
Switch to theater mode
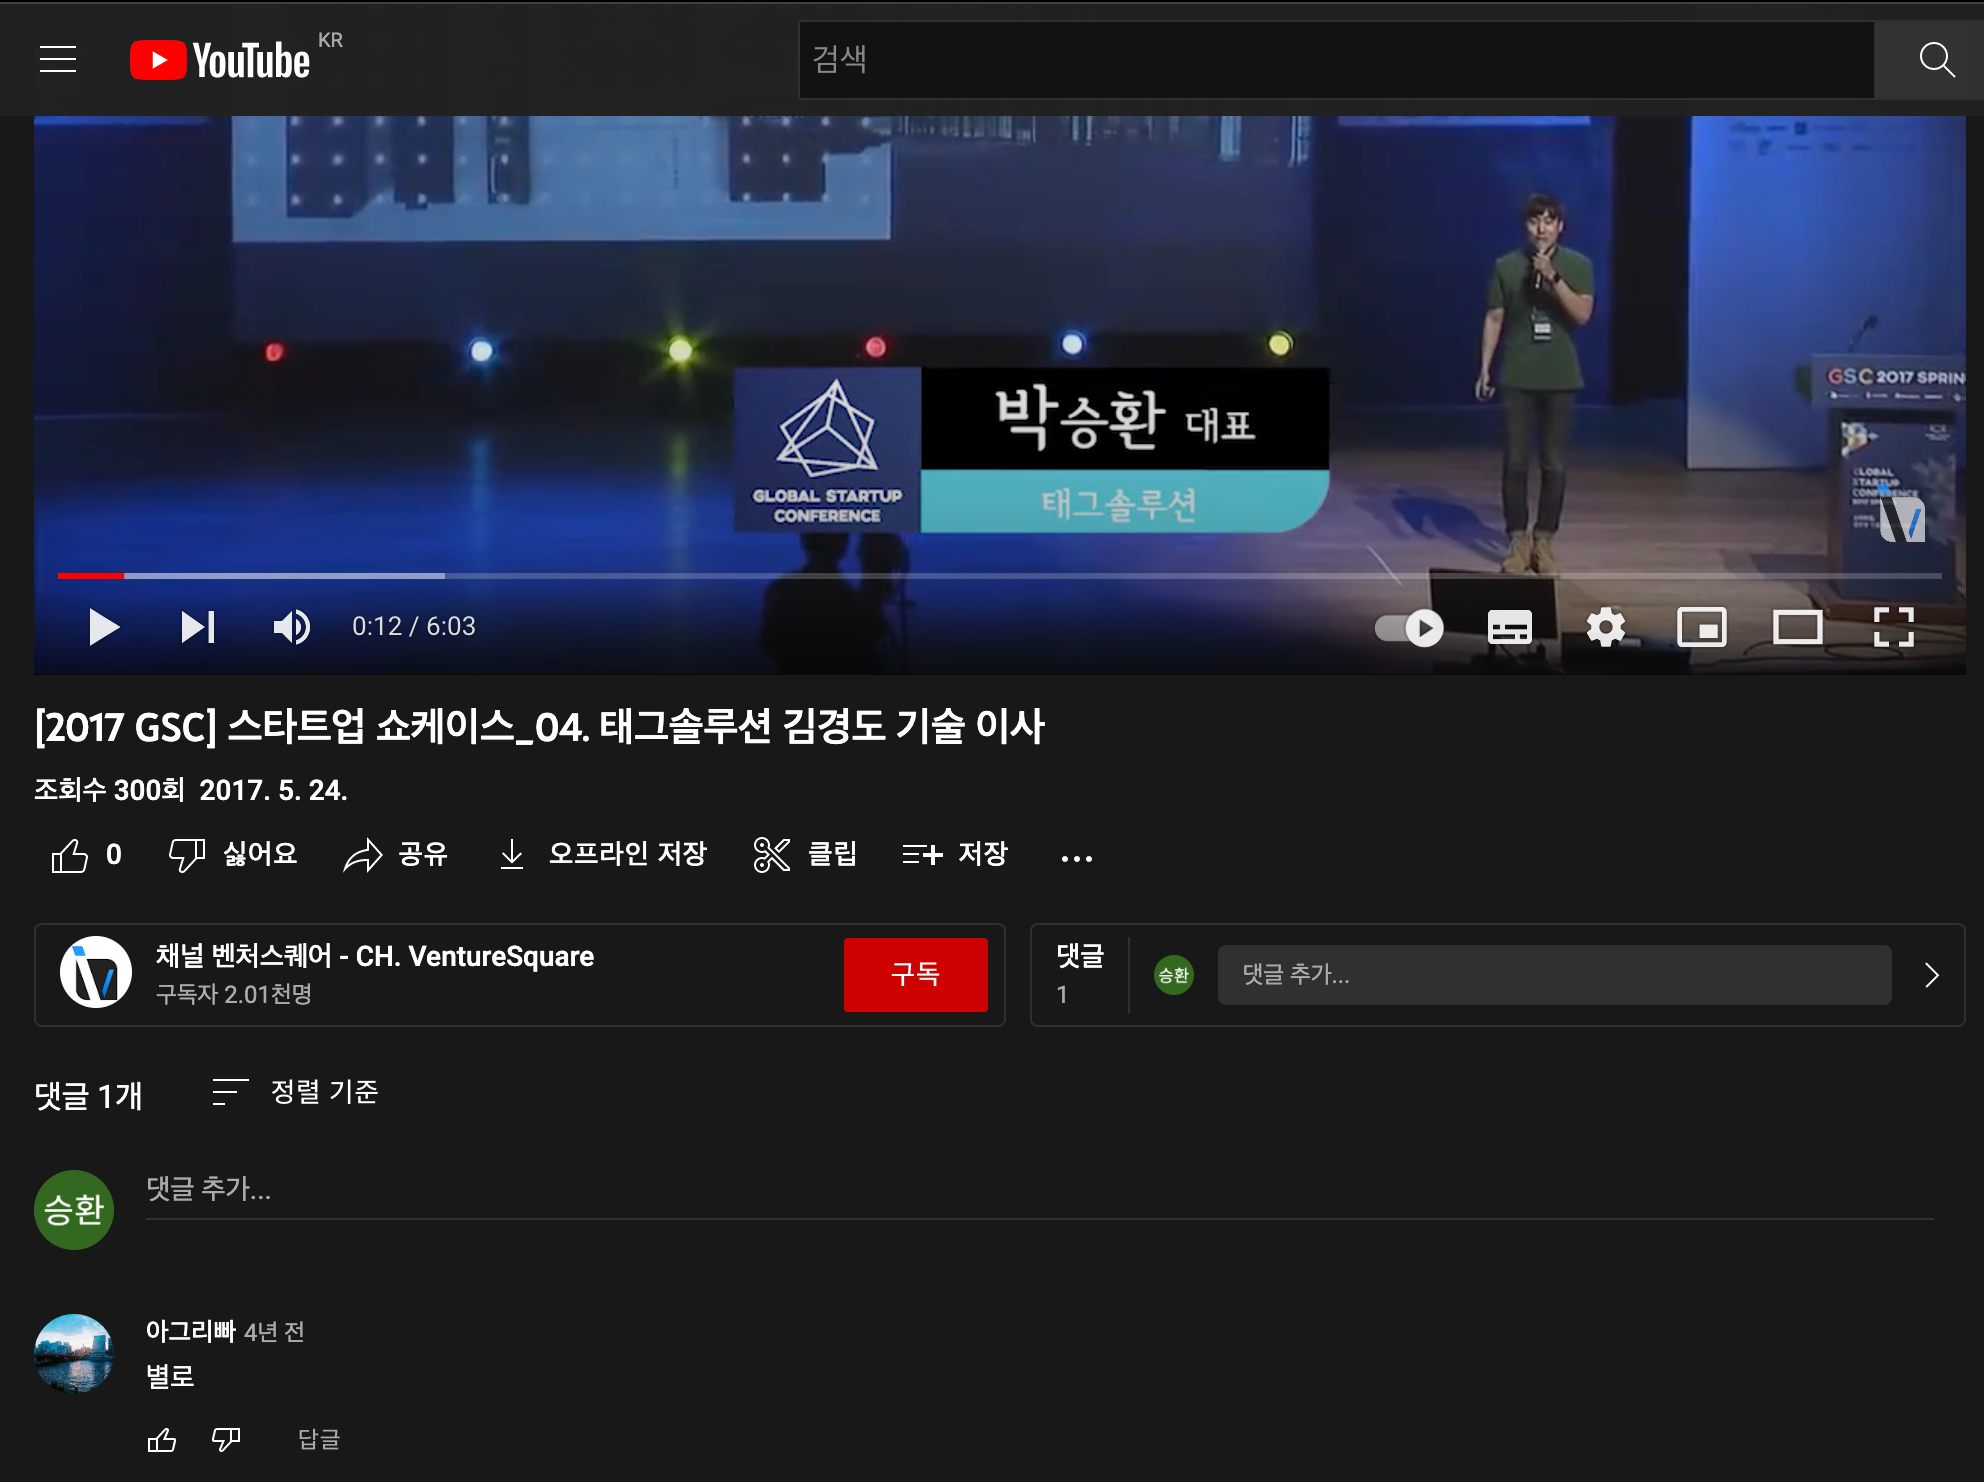click(1798, 628)
